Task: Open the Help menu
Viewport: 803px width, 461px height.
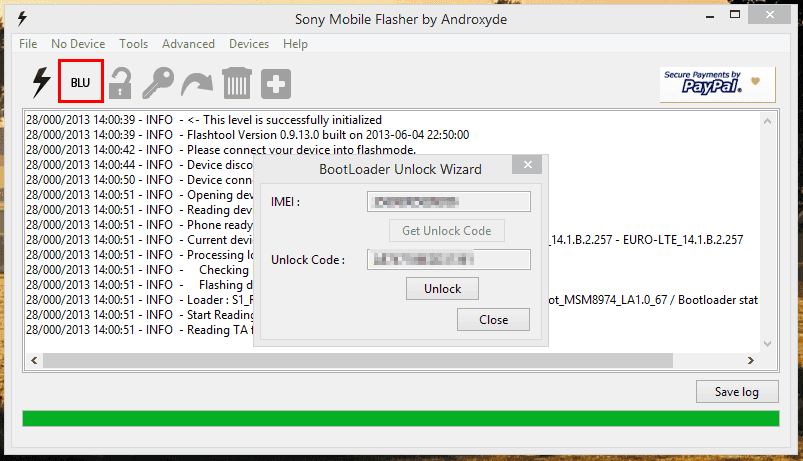Action: tap(295, 44)
